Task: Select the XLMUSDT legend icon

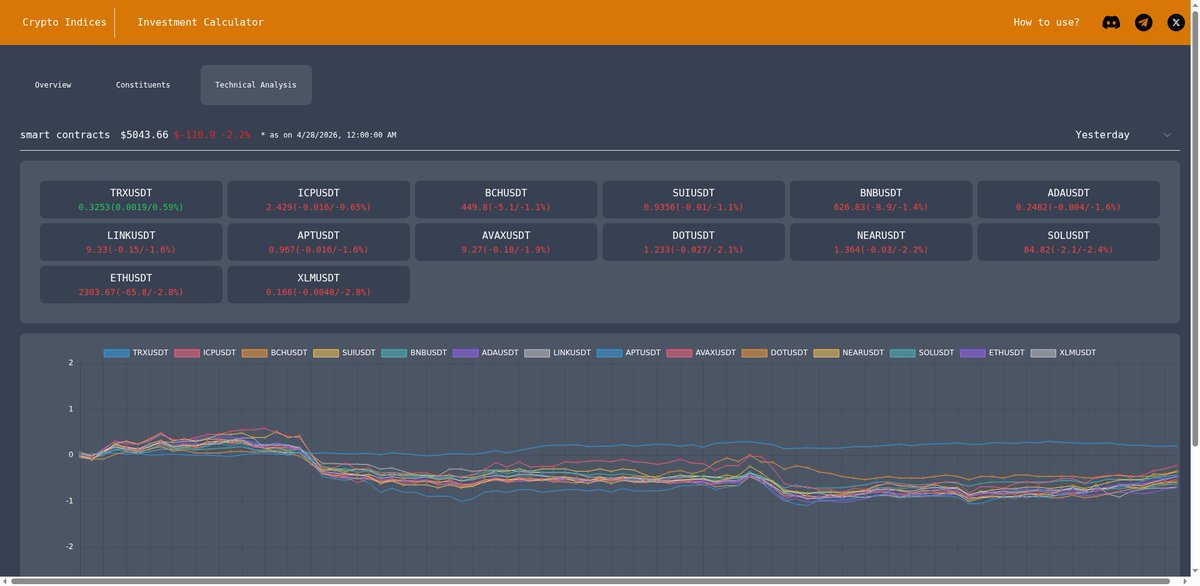Action: pyautogui.click(x=1044, y=352)
